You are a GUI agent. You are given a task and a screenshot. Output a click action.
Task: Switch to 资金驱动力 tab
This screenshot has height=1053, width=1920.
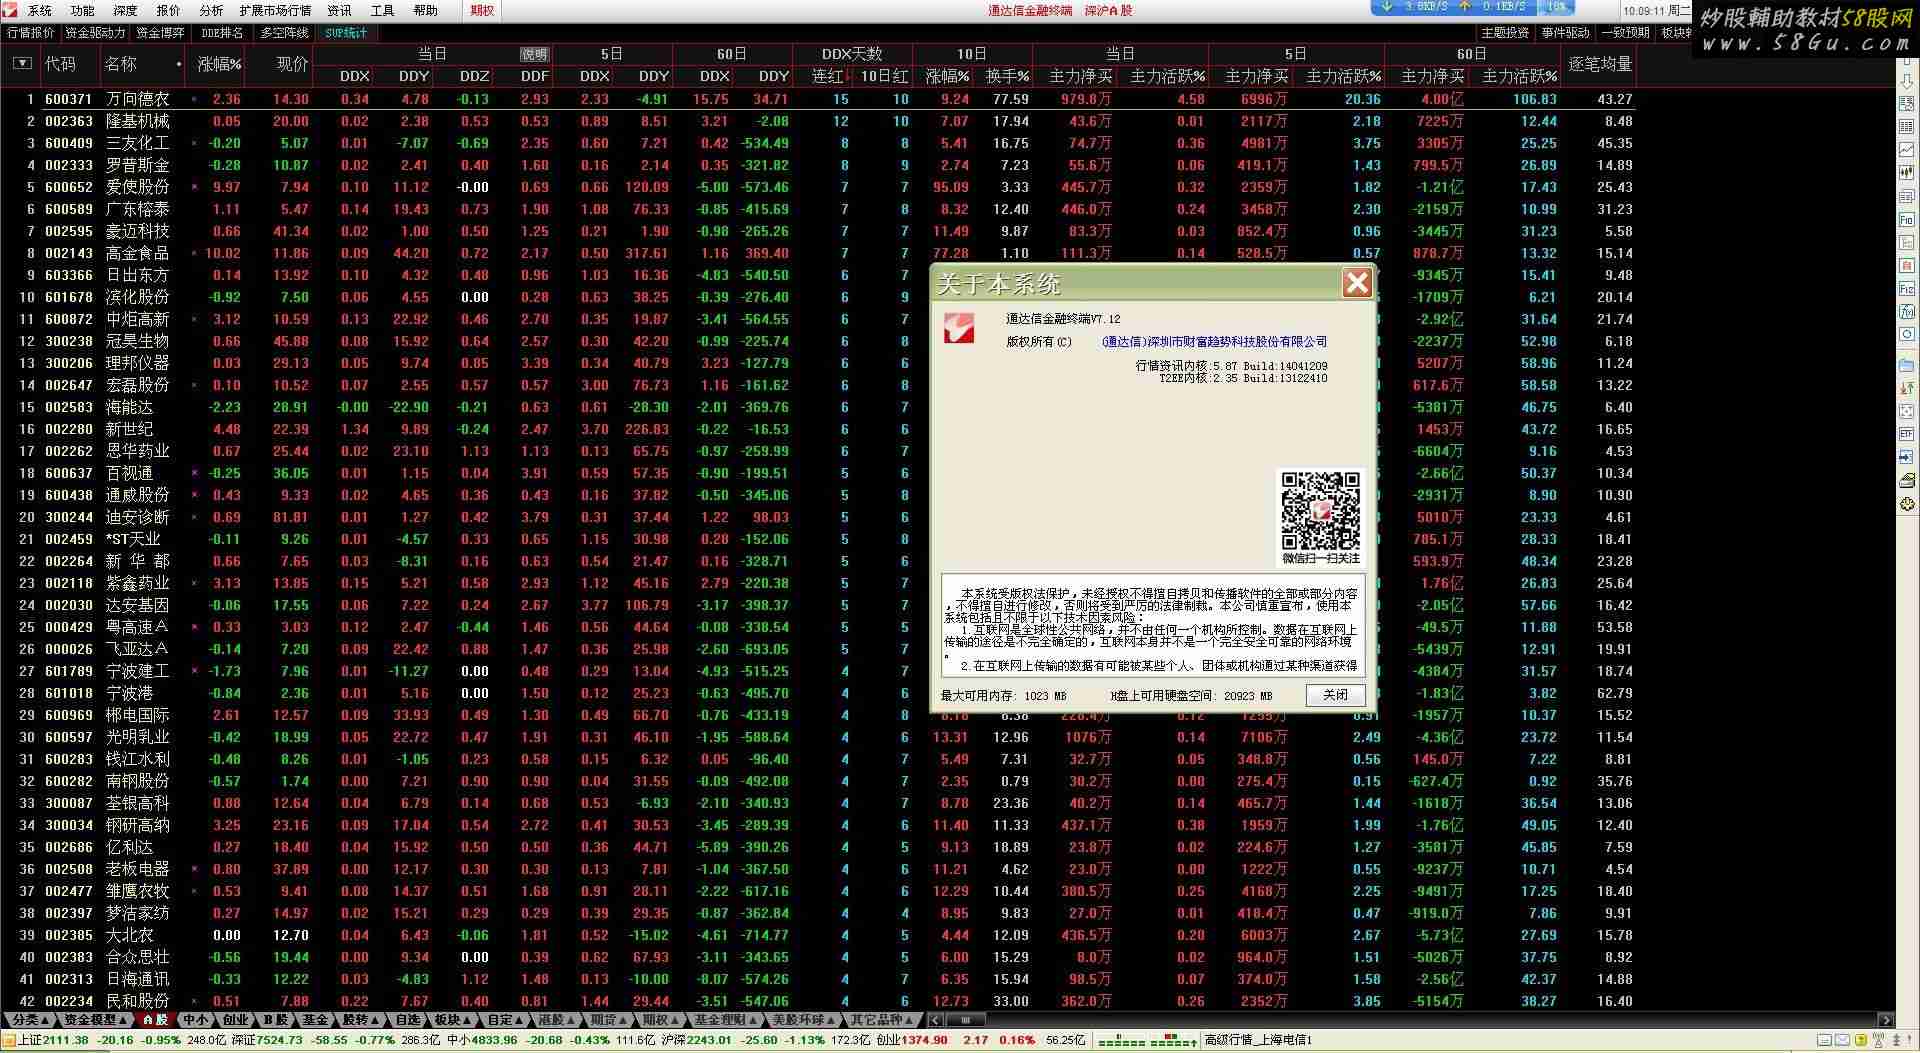(x=95, y=33)
